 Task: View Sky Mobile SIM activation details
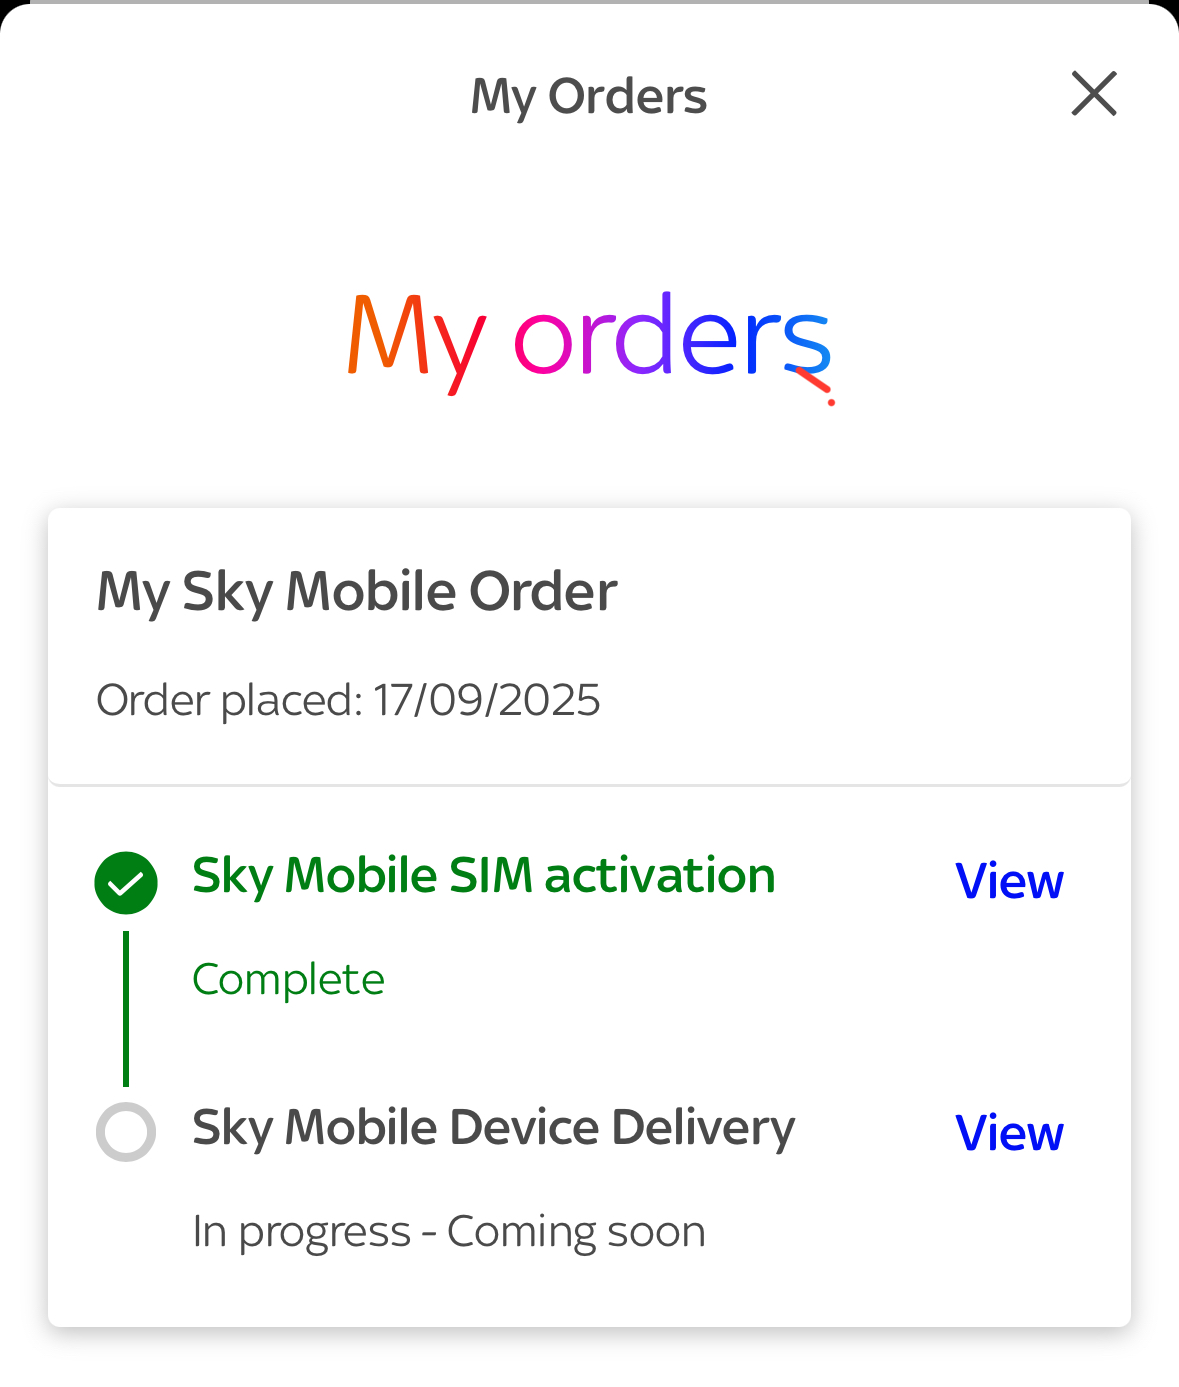coord(1008,881)
